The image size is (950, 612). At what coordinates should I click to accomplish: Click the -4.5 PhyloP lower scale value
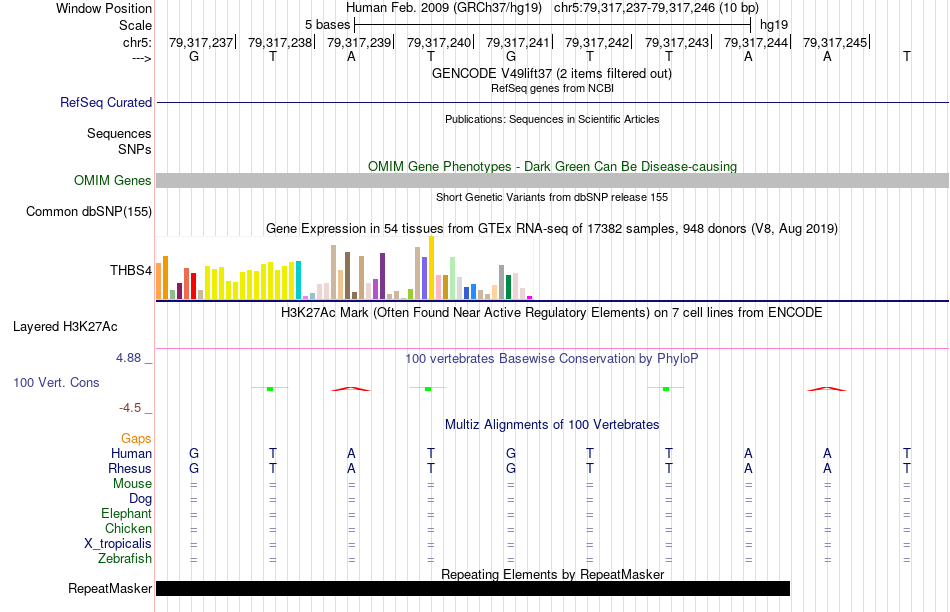[130, 408]
